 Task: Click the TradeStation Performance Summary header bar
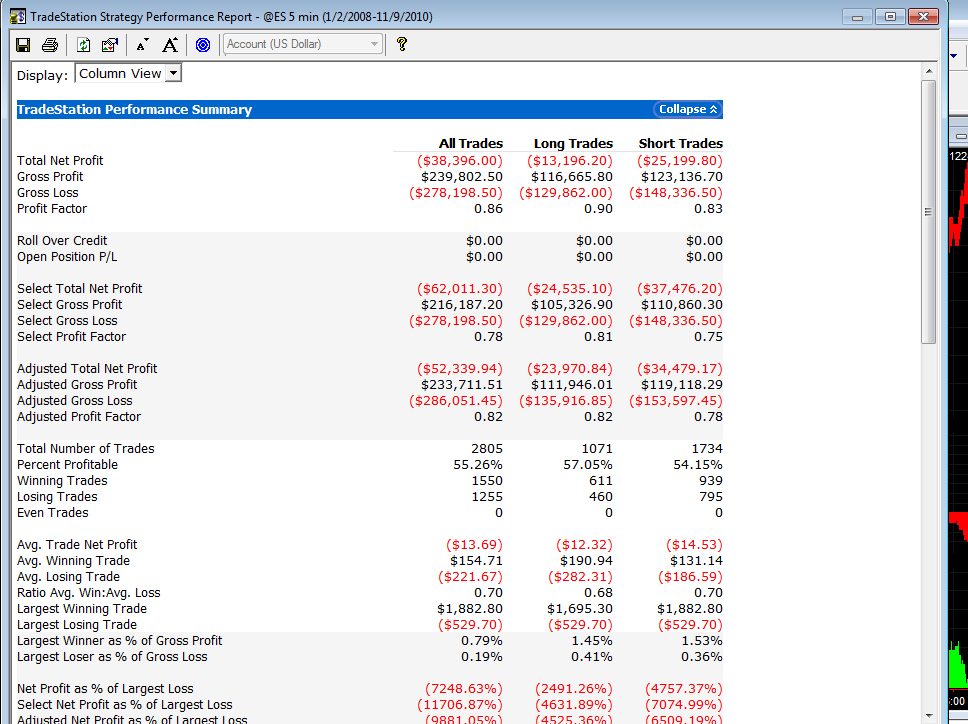pyautogui.click(x=369, y=109)
